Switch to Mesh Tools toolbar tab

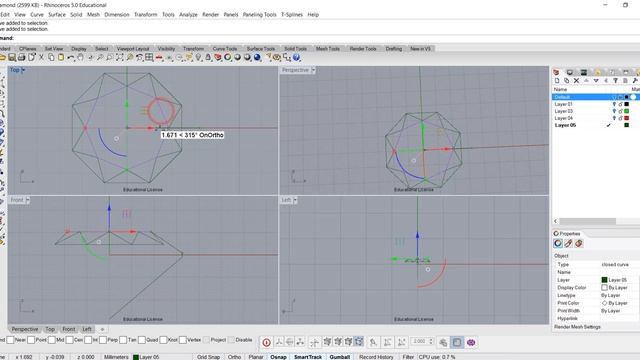328,49
